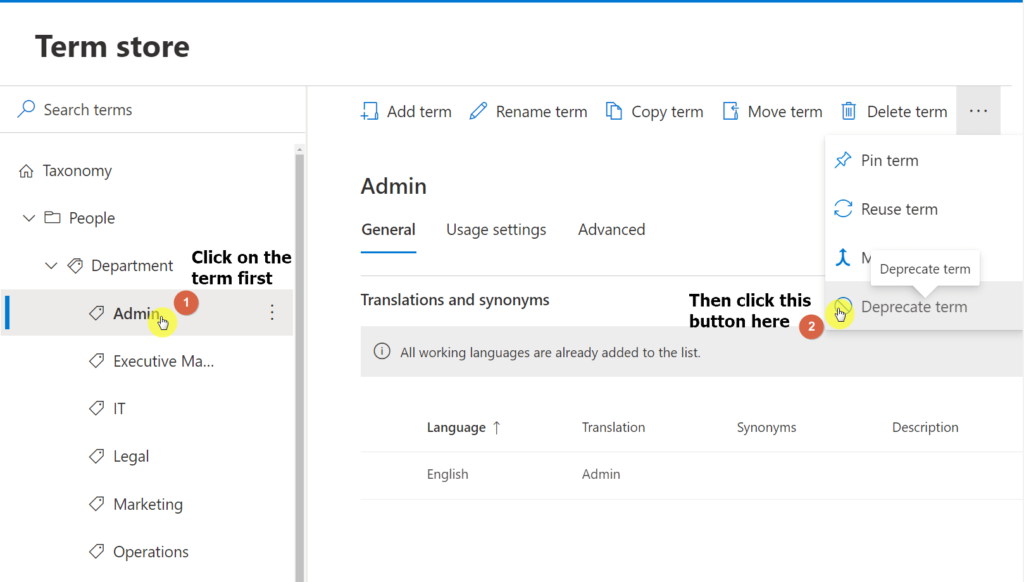Viewport: 1024px width, 582px height.
Task: Click the Legal term tag icon
Action: click(97, 457)
